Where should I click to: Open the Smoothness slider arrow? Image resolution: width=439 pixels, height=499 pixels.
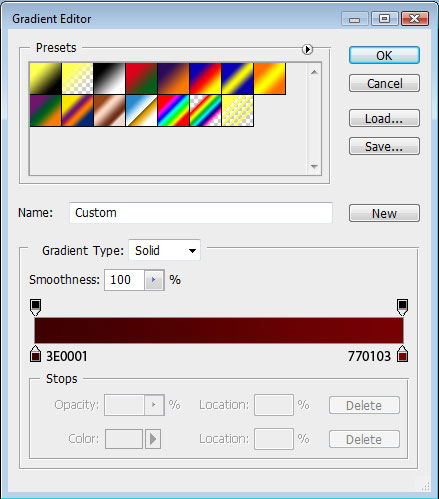pos(154,280)
